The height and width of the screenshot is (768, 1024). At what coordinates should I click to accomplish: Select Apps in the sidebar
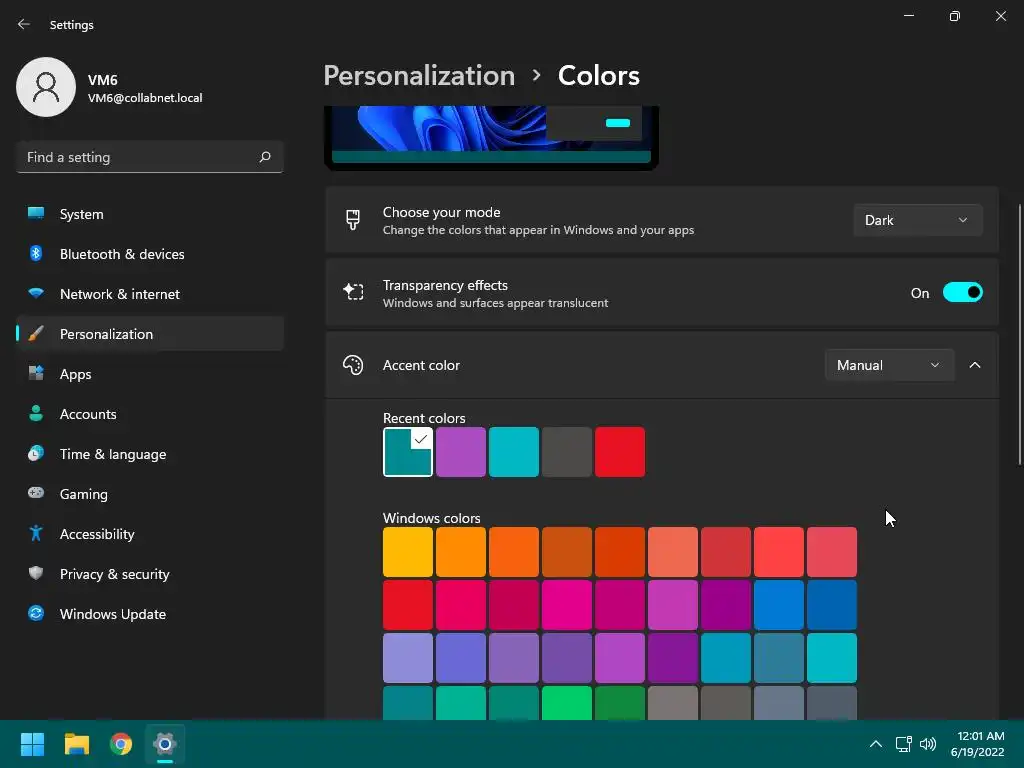[x=150, y=374]
